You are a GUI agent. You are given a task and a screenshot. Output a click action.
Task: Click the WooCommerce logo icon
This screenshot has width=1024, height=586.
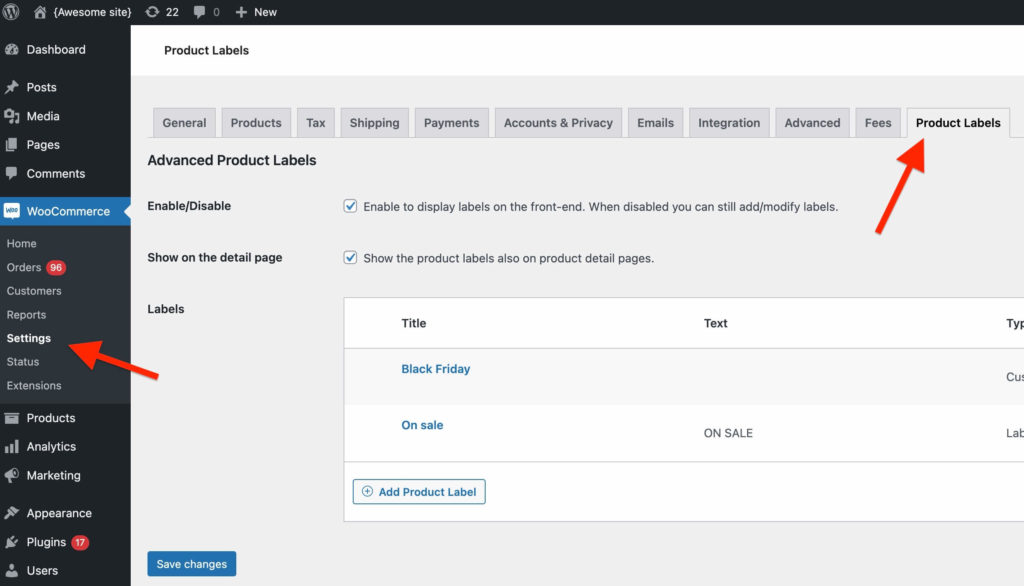tap(12, 211)
